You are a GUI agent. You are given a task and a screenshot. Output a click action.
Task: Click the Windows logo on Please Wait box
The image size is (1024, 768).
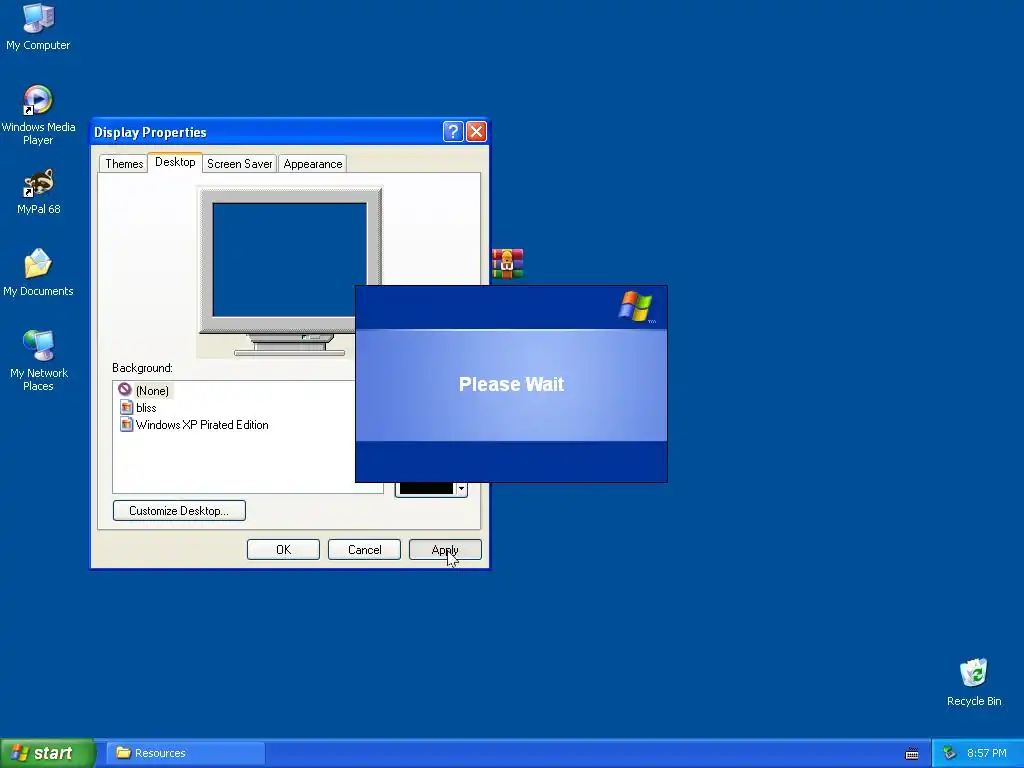pyautogui.click(x=636, y=307)
